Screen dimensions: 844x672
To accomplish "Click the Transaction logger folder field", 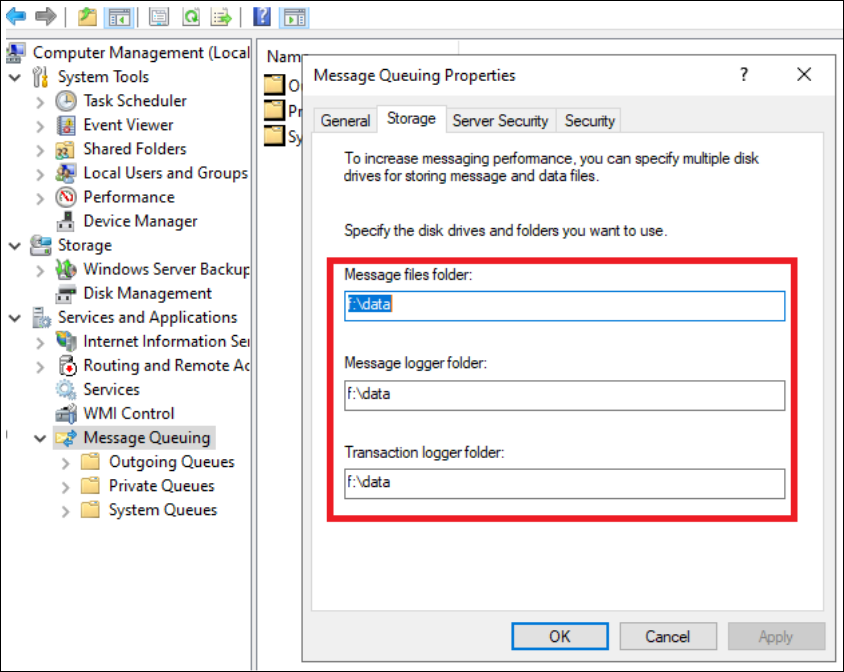I will coord(564,482).
